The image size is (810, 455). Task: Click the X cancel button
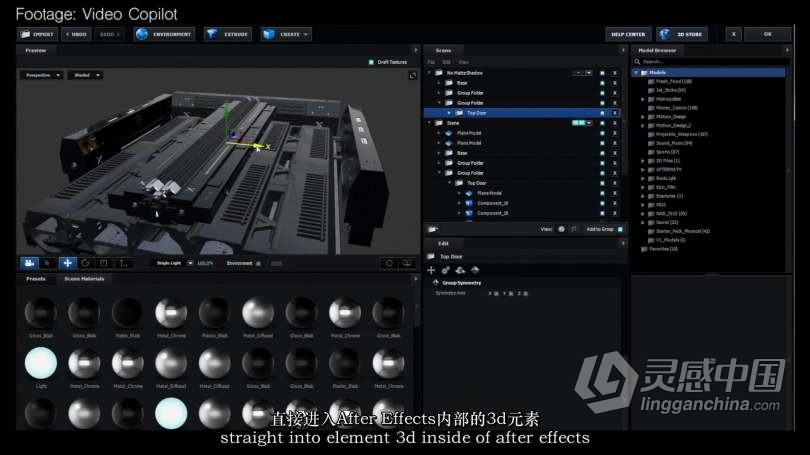(733, 34)
